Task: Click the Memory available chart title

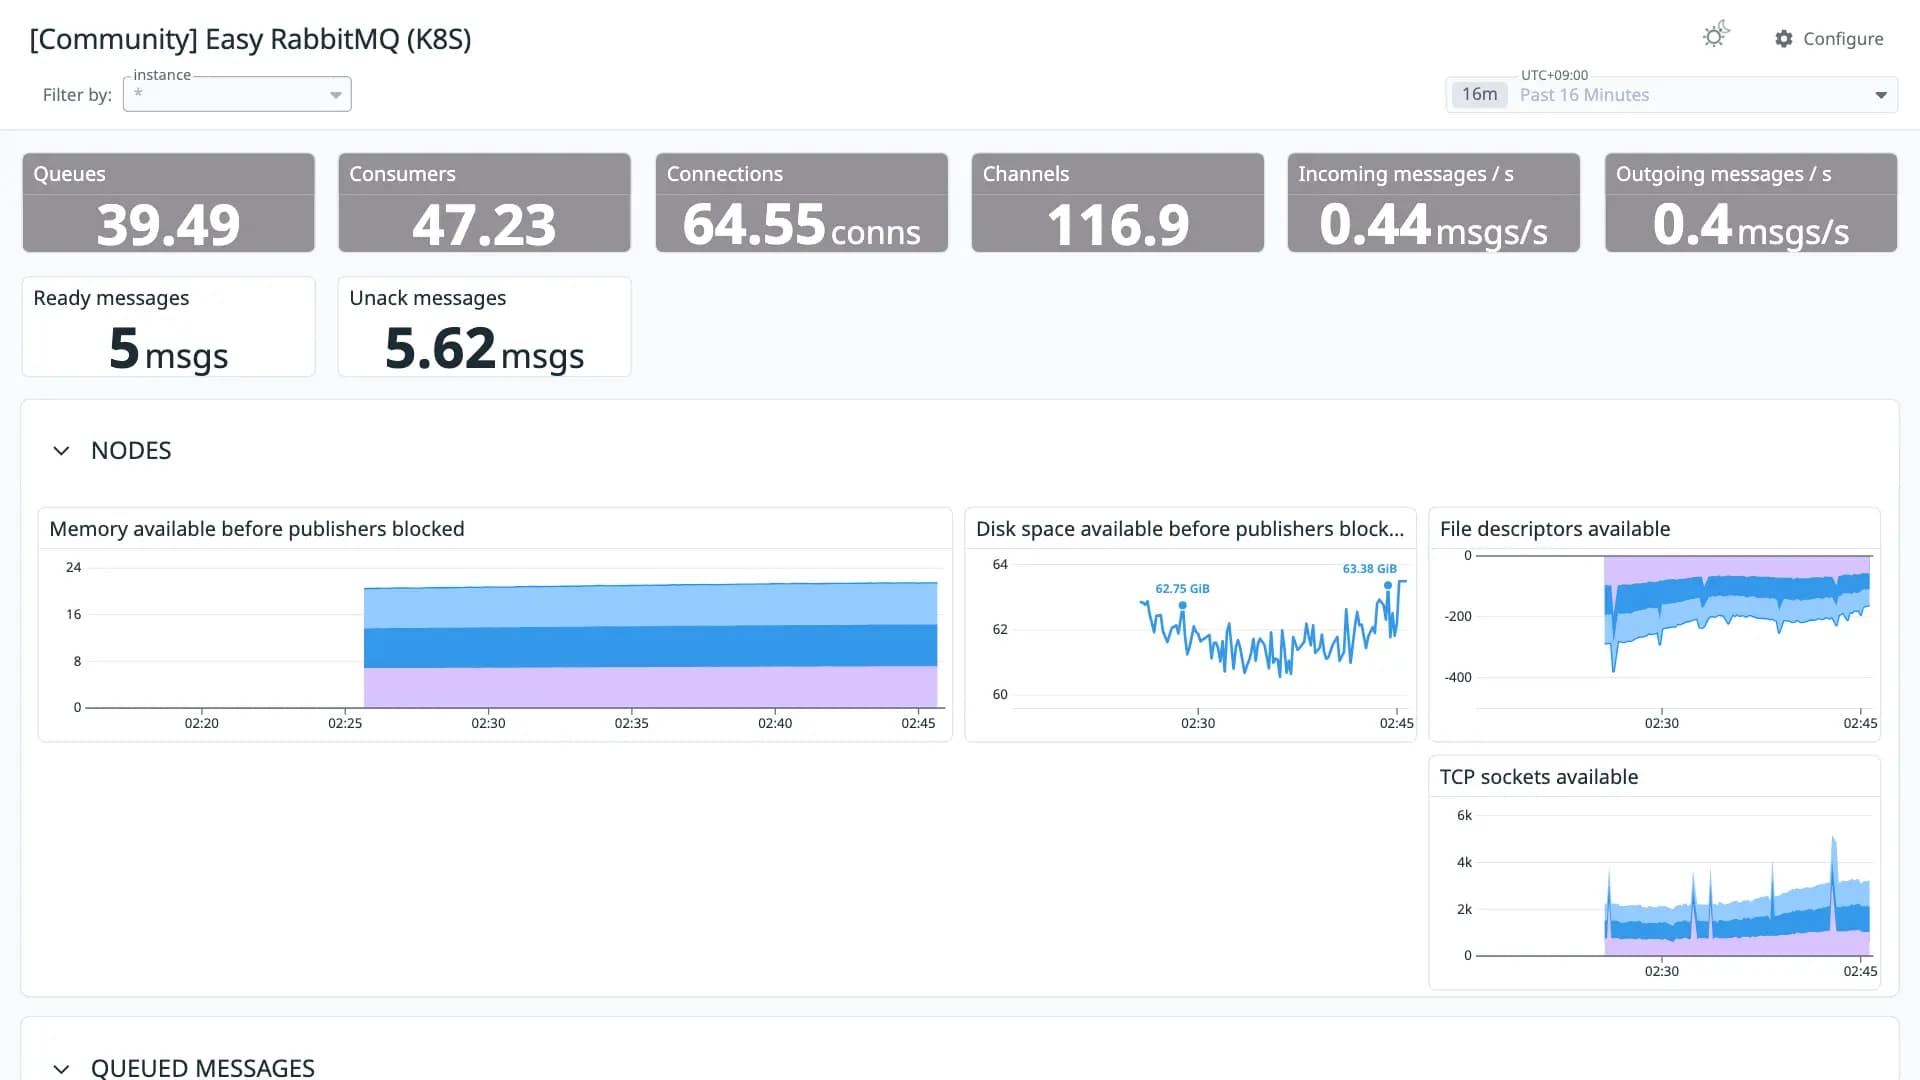Action: (x=257, y=529)
